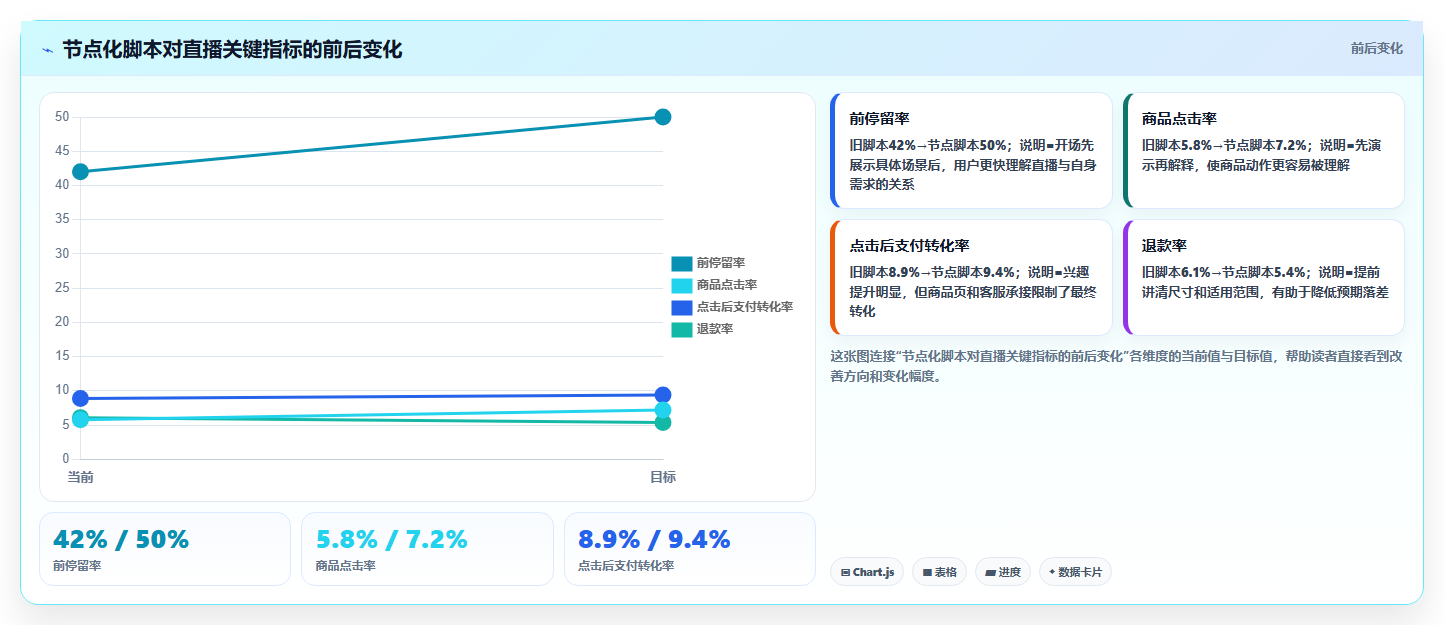Toggle 点击后支付转化率 legend color swatch

pyautogui.click(x=681, y=307)
